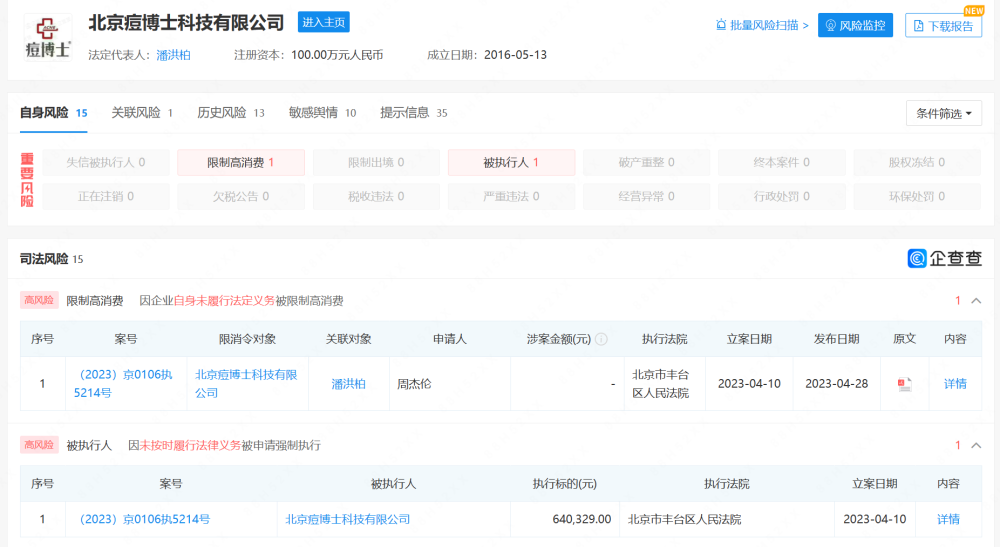
Task: Select 严重违法 0 risk filter
Action: [511, 196]
